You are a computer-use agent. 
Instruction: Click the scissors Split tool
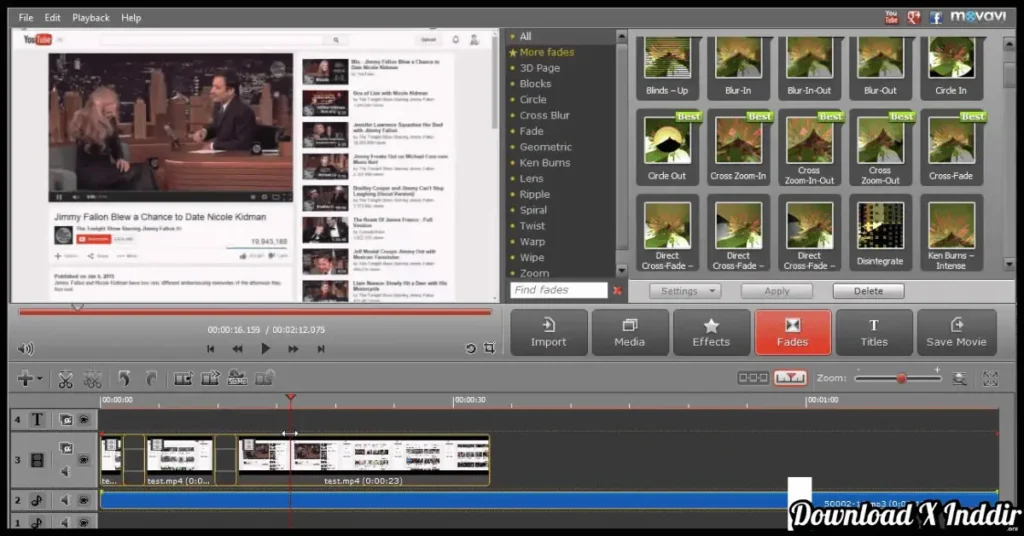(x=65, y=379)
